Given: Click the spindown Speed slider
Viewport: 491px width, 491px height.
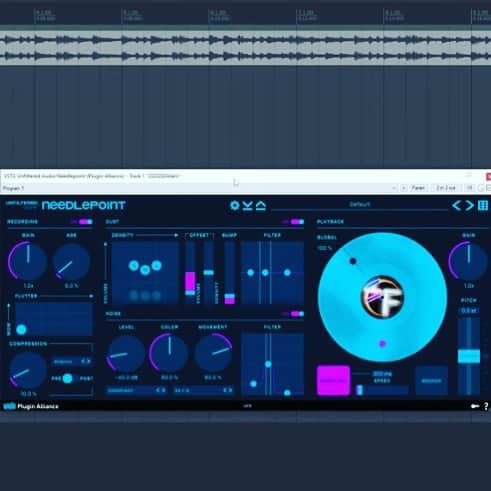Looking at the screenshot, I should [x=381, y=390].
